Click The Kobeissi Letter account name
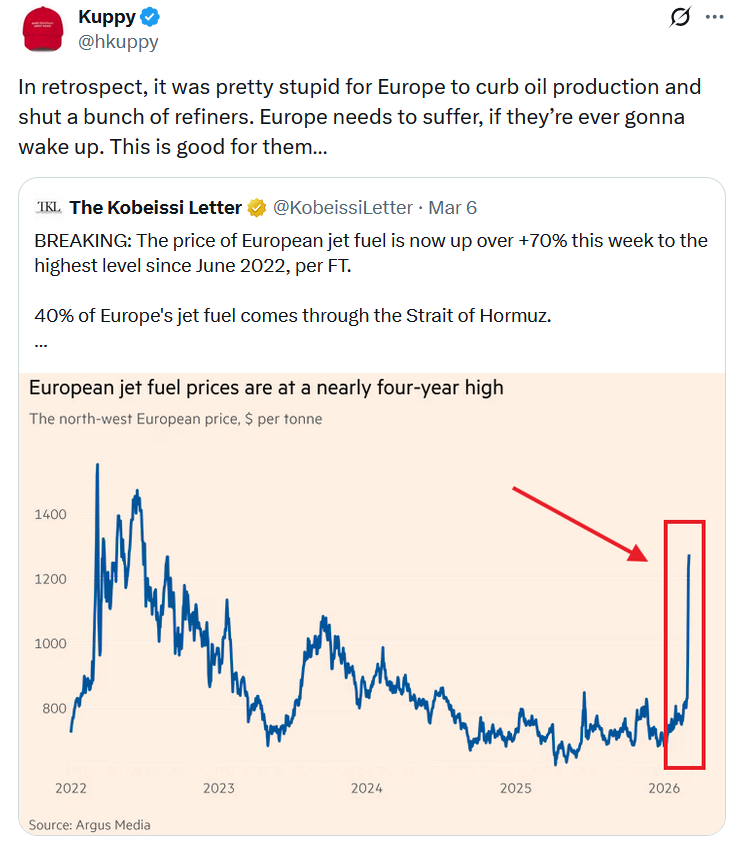Screen dimensions: 742x857 point(155,208)
